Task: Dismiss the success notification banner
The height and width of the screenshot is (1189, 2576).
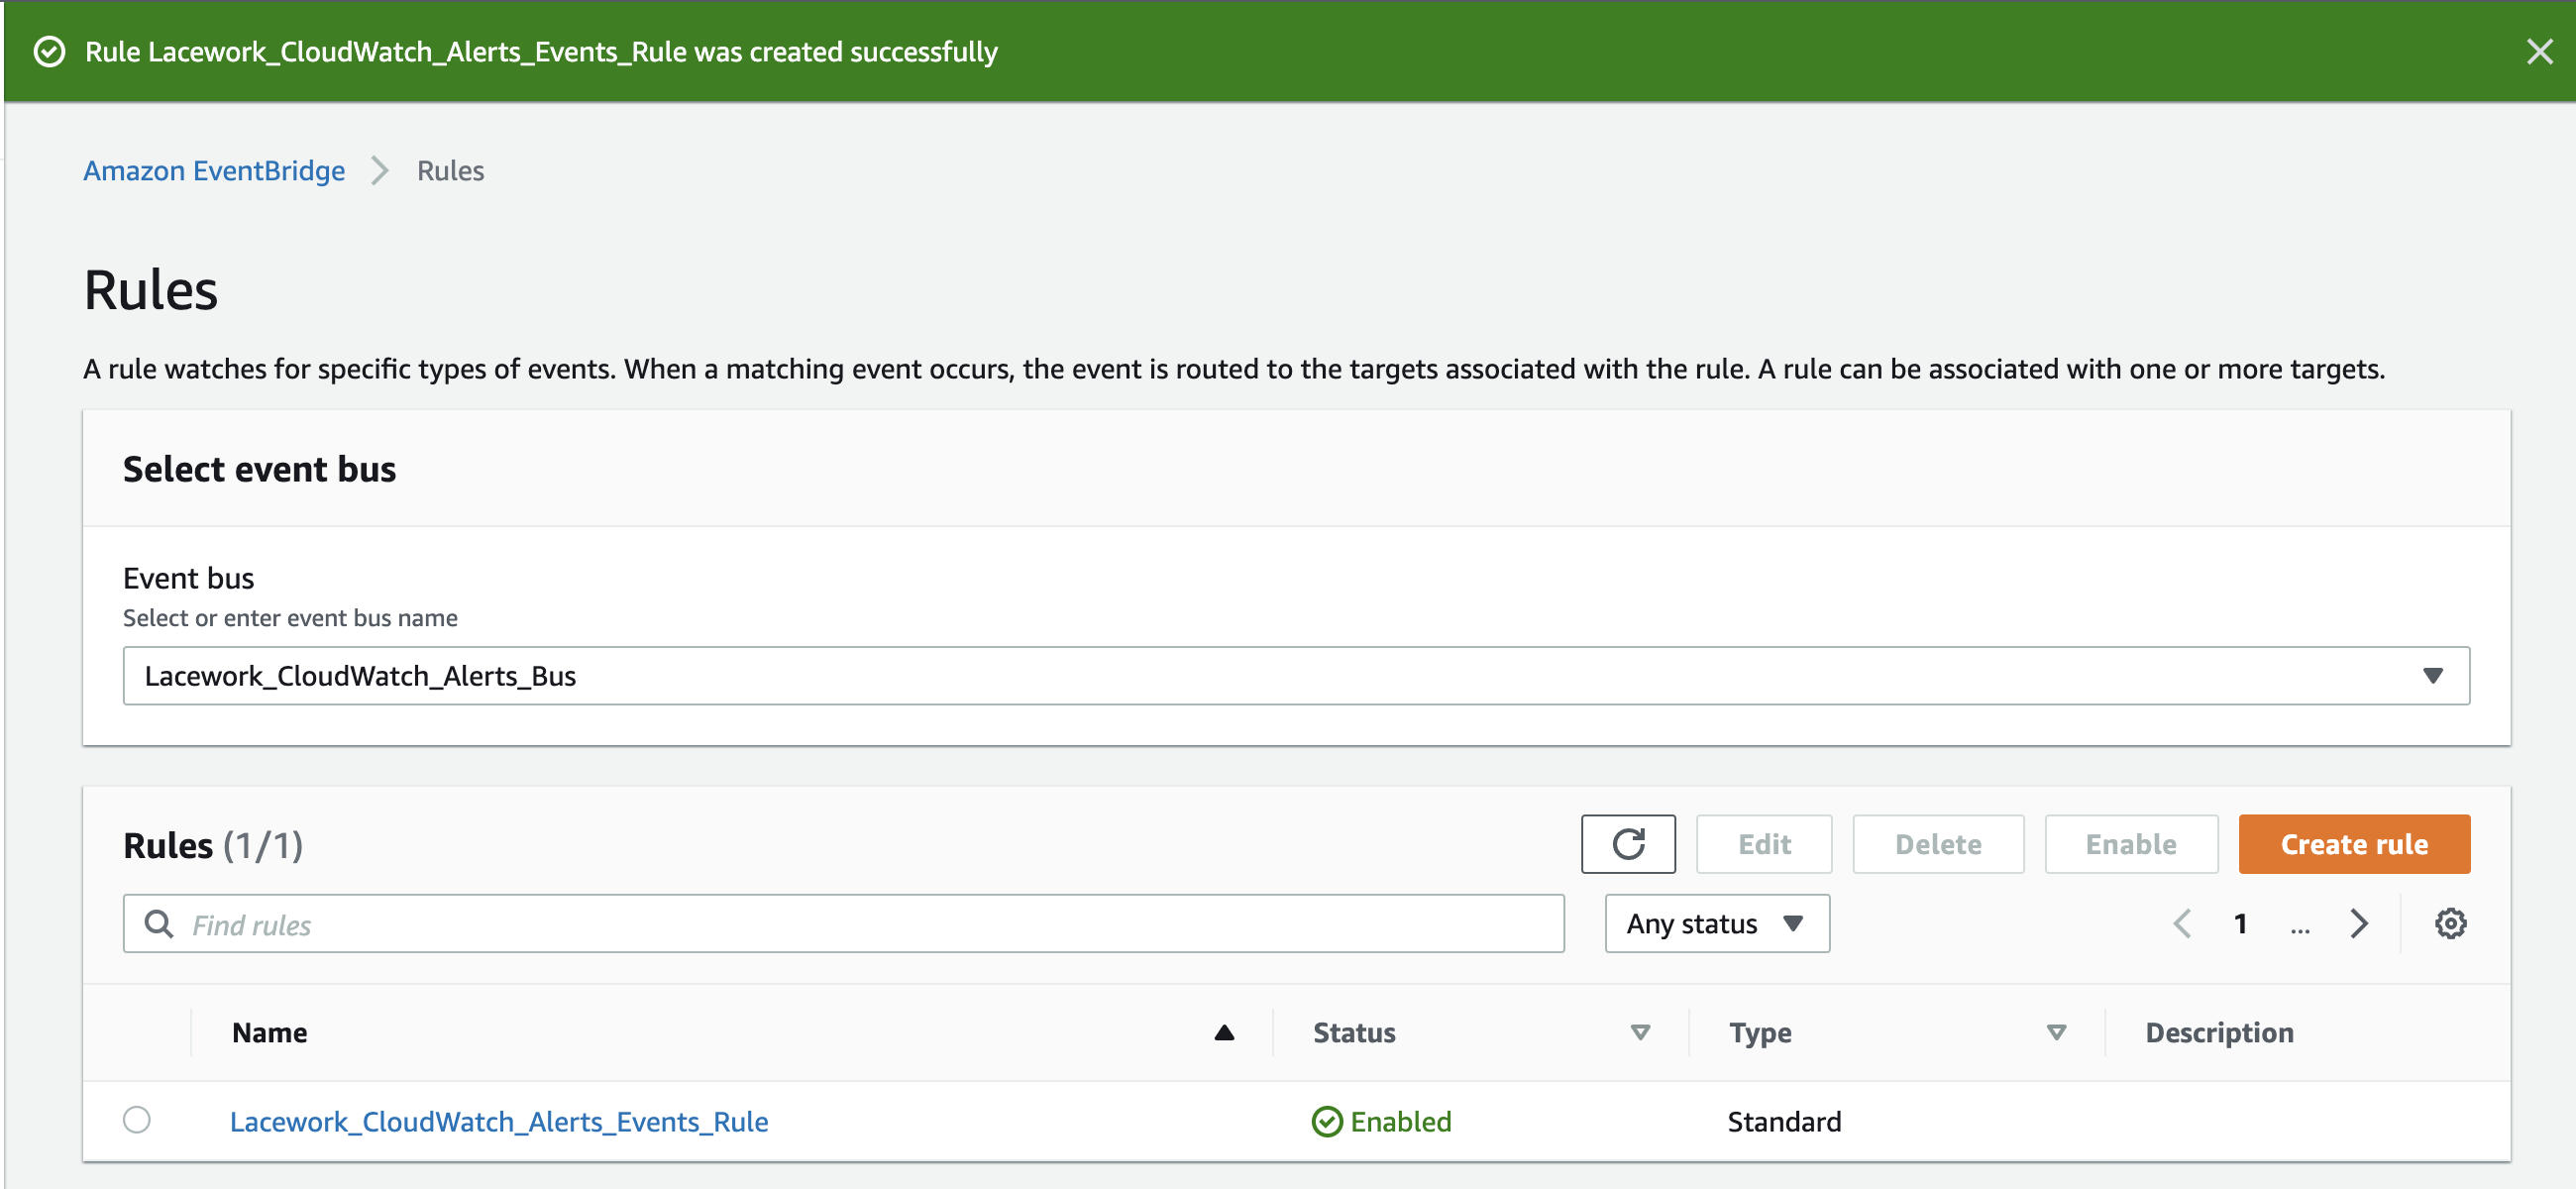Action: tap(2539, 52)
